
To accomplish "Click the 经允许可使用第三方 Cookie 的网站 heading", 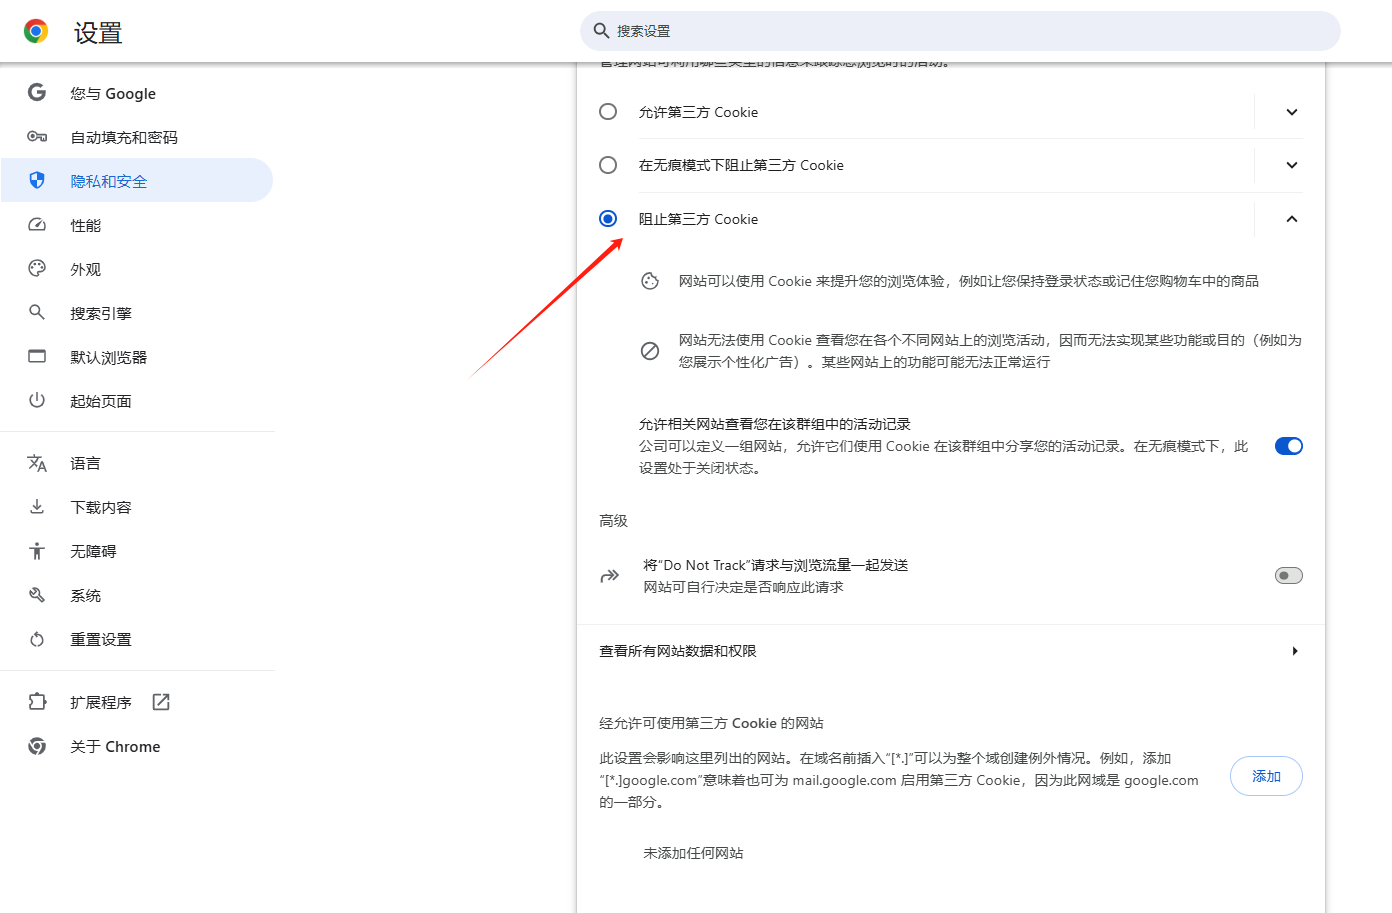I will (x=711, y=723).
